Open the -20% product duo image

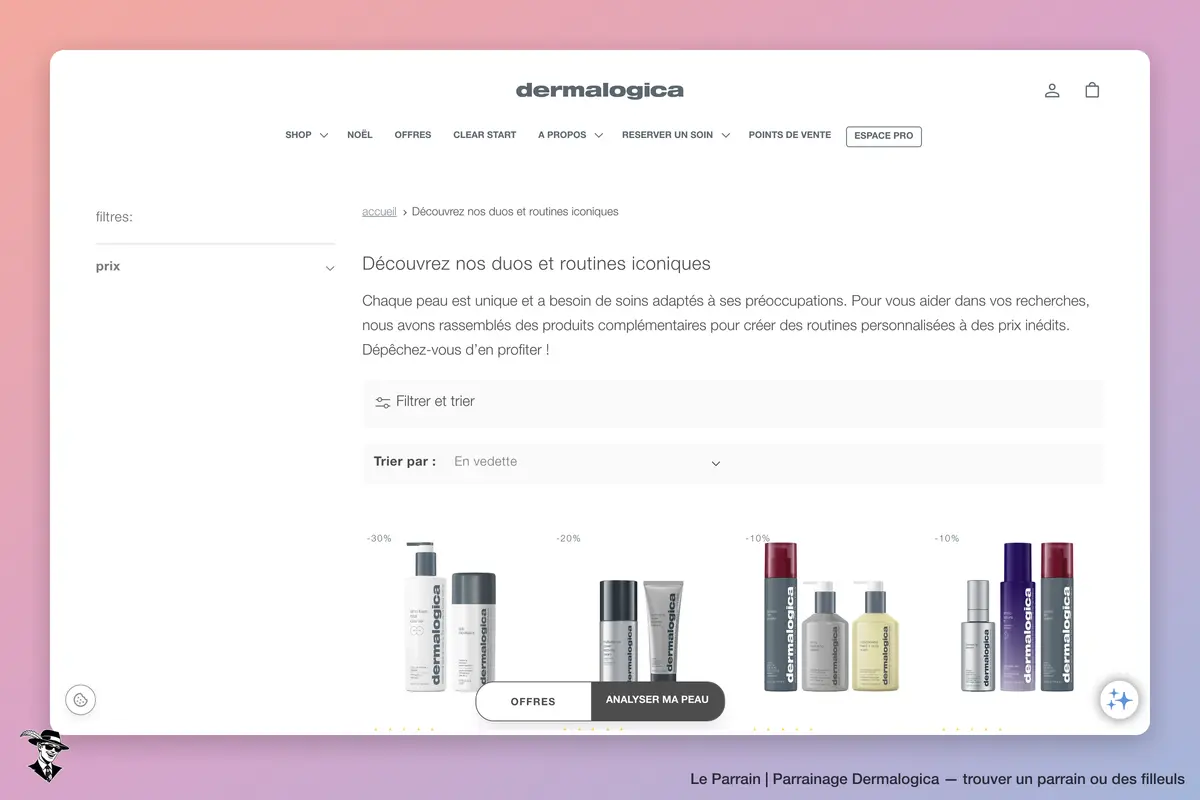tap(640, 630)
